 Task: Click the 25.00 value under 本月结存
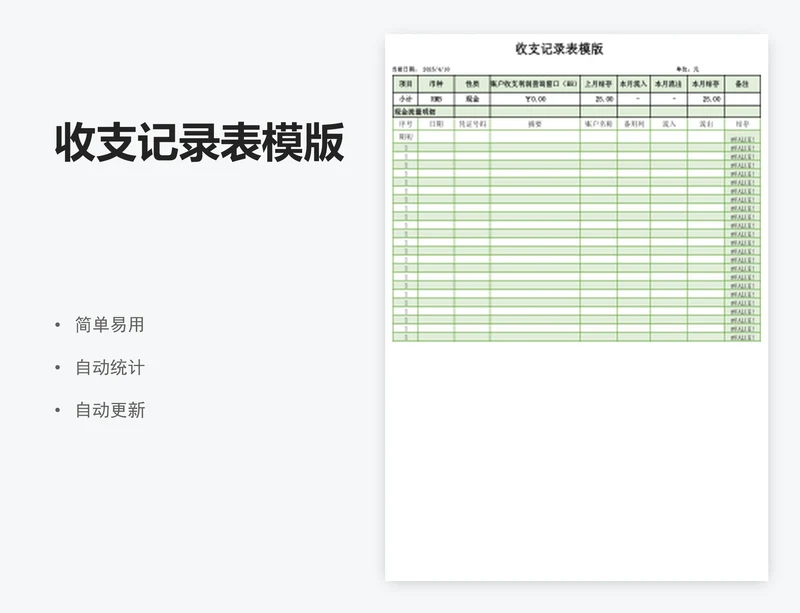[711, 99]
